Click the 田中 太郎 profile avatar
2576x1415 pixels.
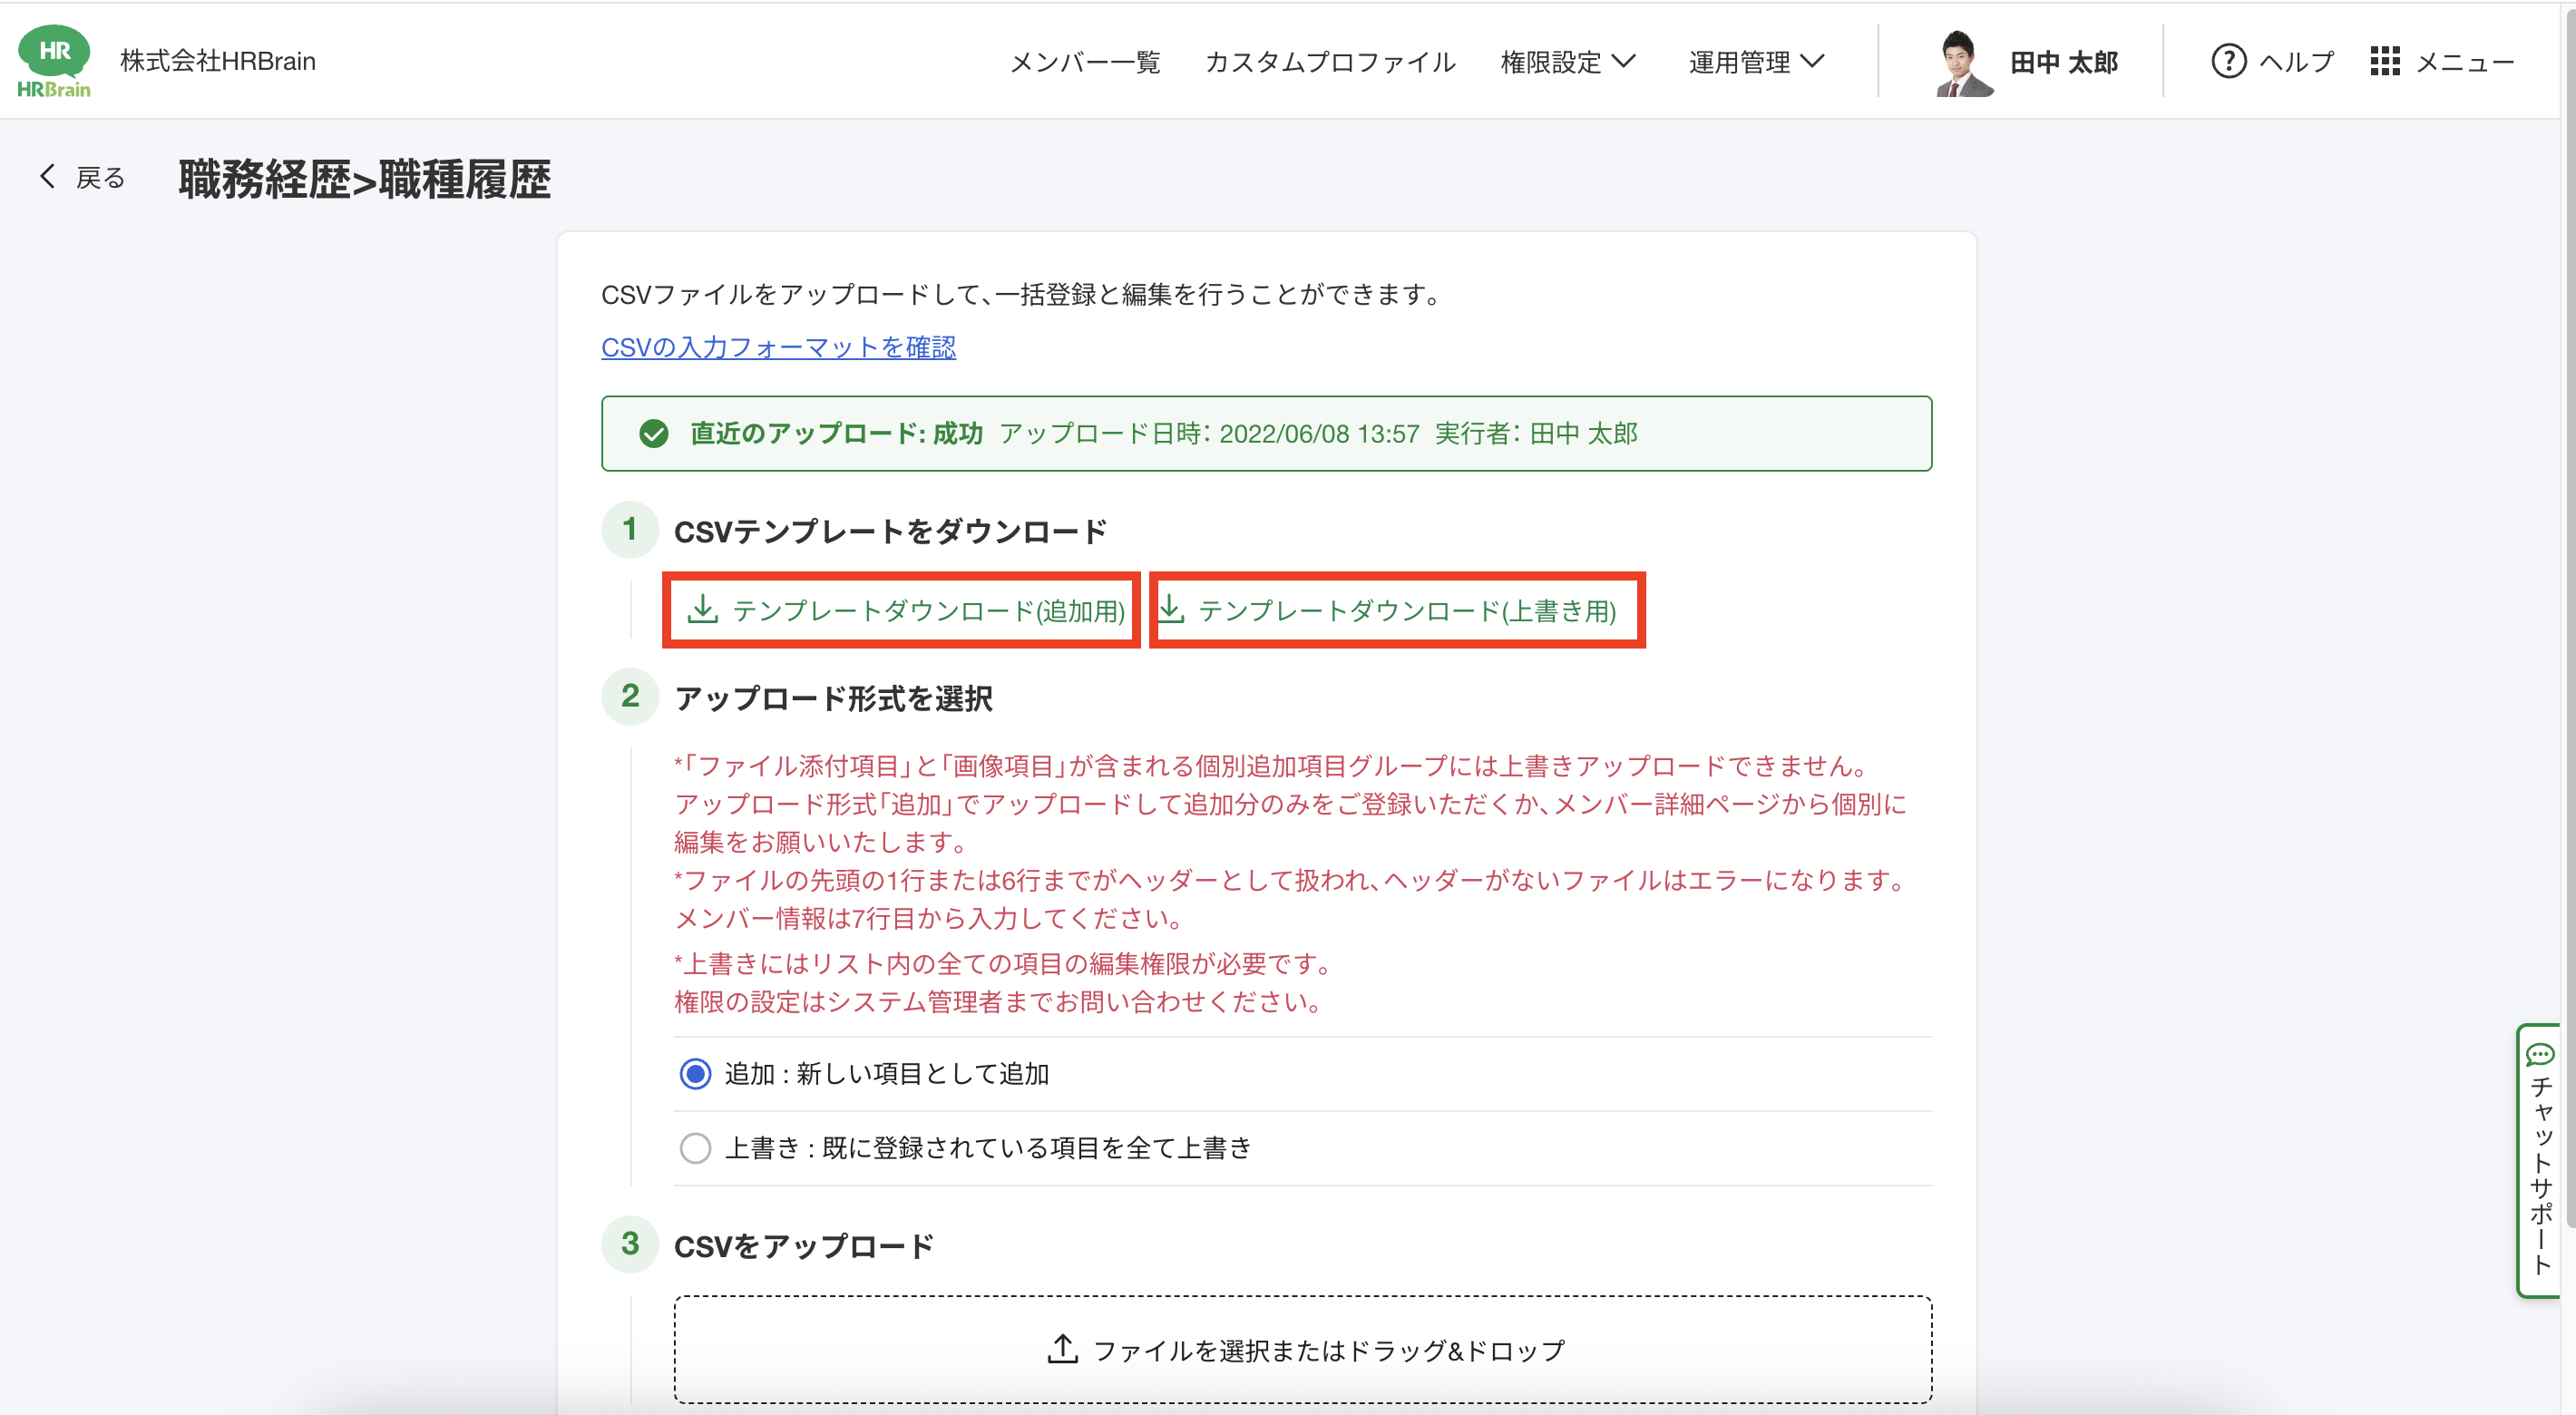point(1961,62)
